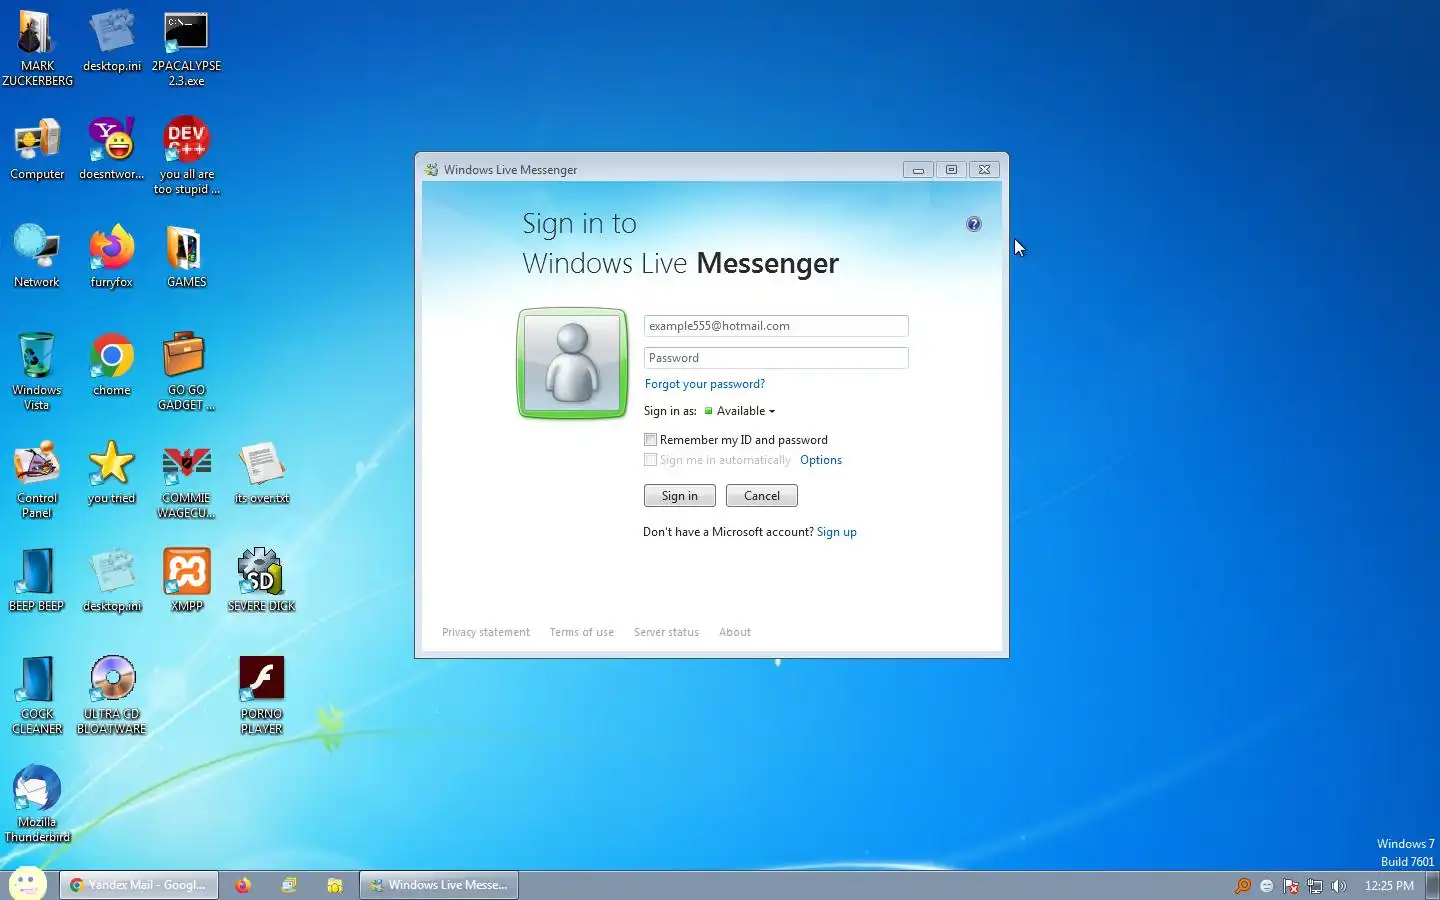Select the Computer desktop icon
The width and height of the screenshot is (1440, 900).
pyautogui.click(x=37, y=149)
